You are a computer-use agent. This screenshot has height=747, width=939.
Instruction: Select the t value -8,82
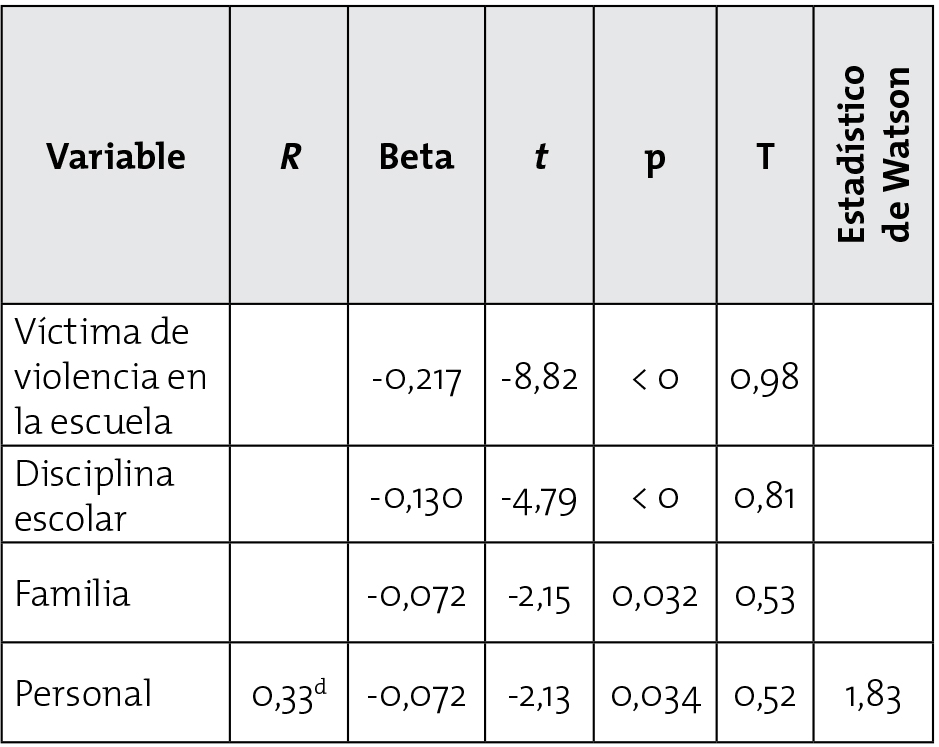540,379
